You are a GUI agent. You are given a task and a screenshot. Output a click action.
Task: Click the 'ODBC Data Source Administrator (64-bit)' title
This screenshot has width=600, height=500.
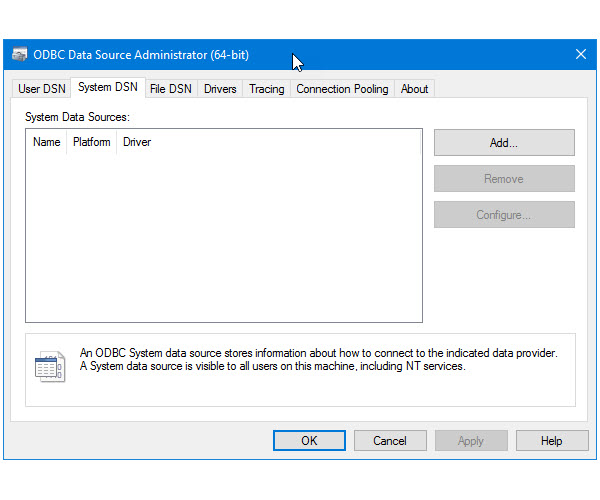141,55
